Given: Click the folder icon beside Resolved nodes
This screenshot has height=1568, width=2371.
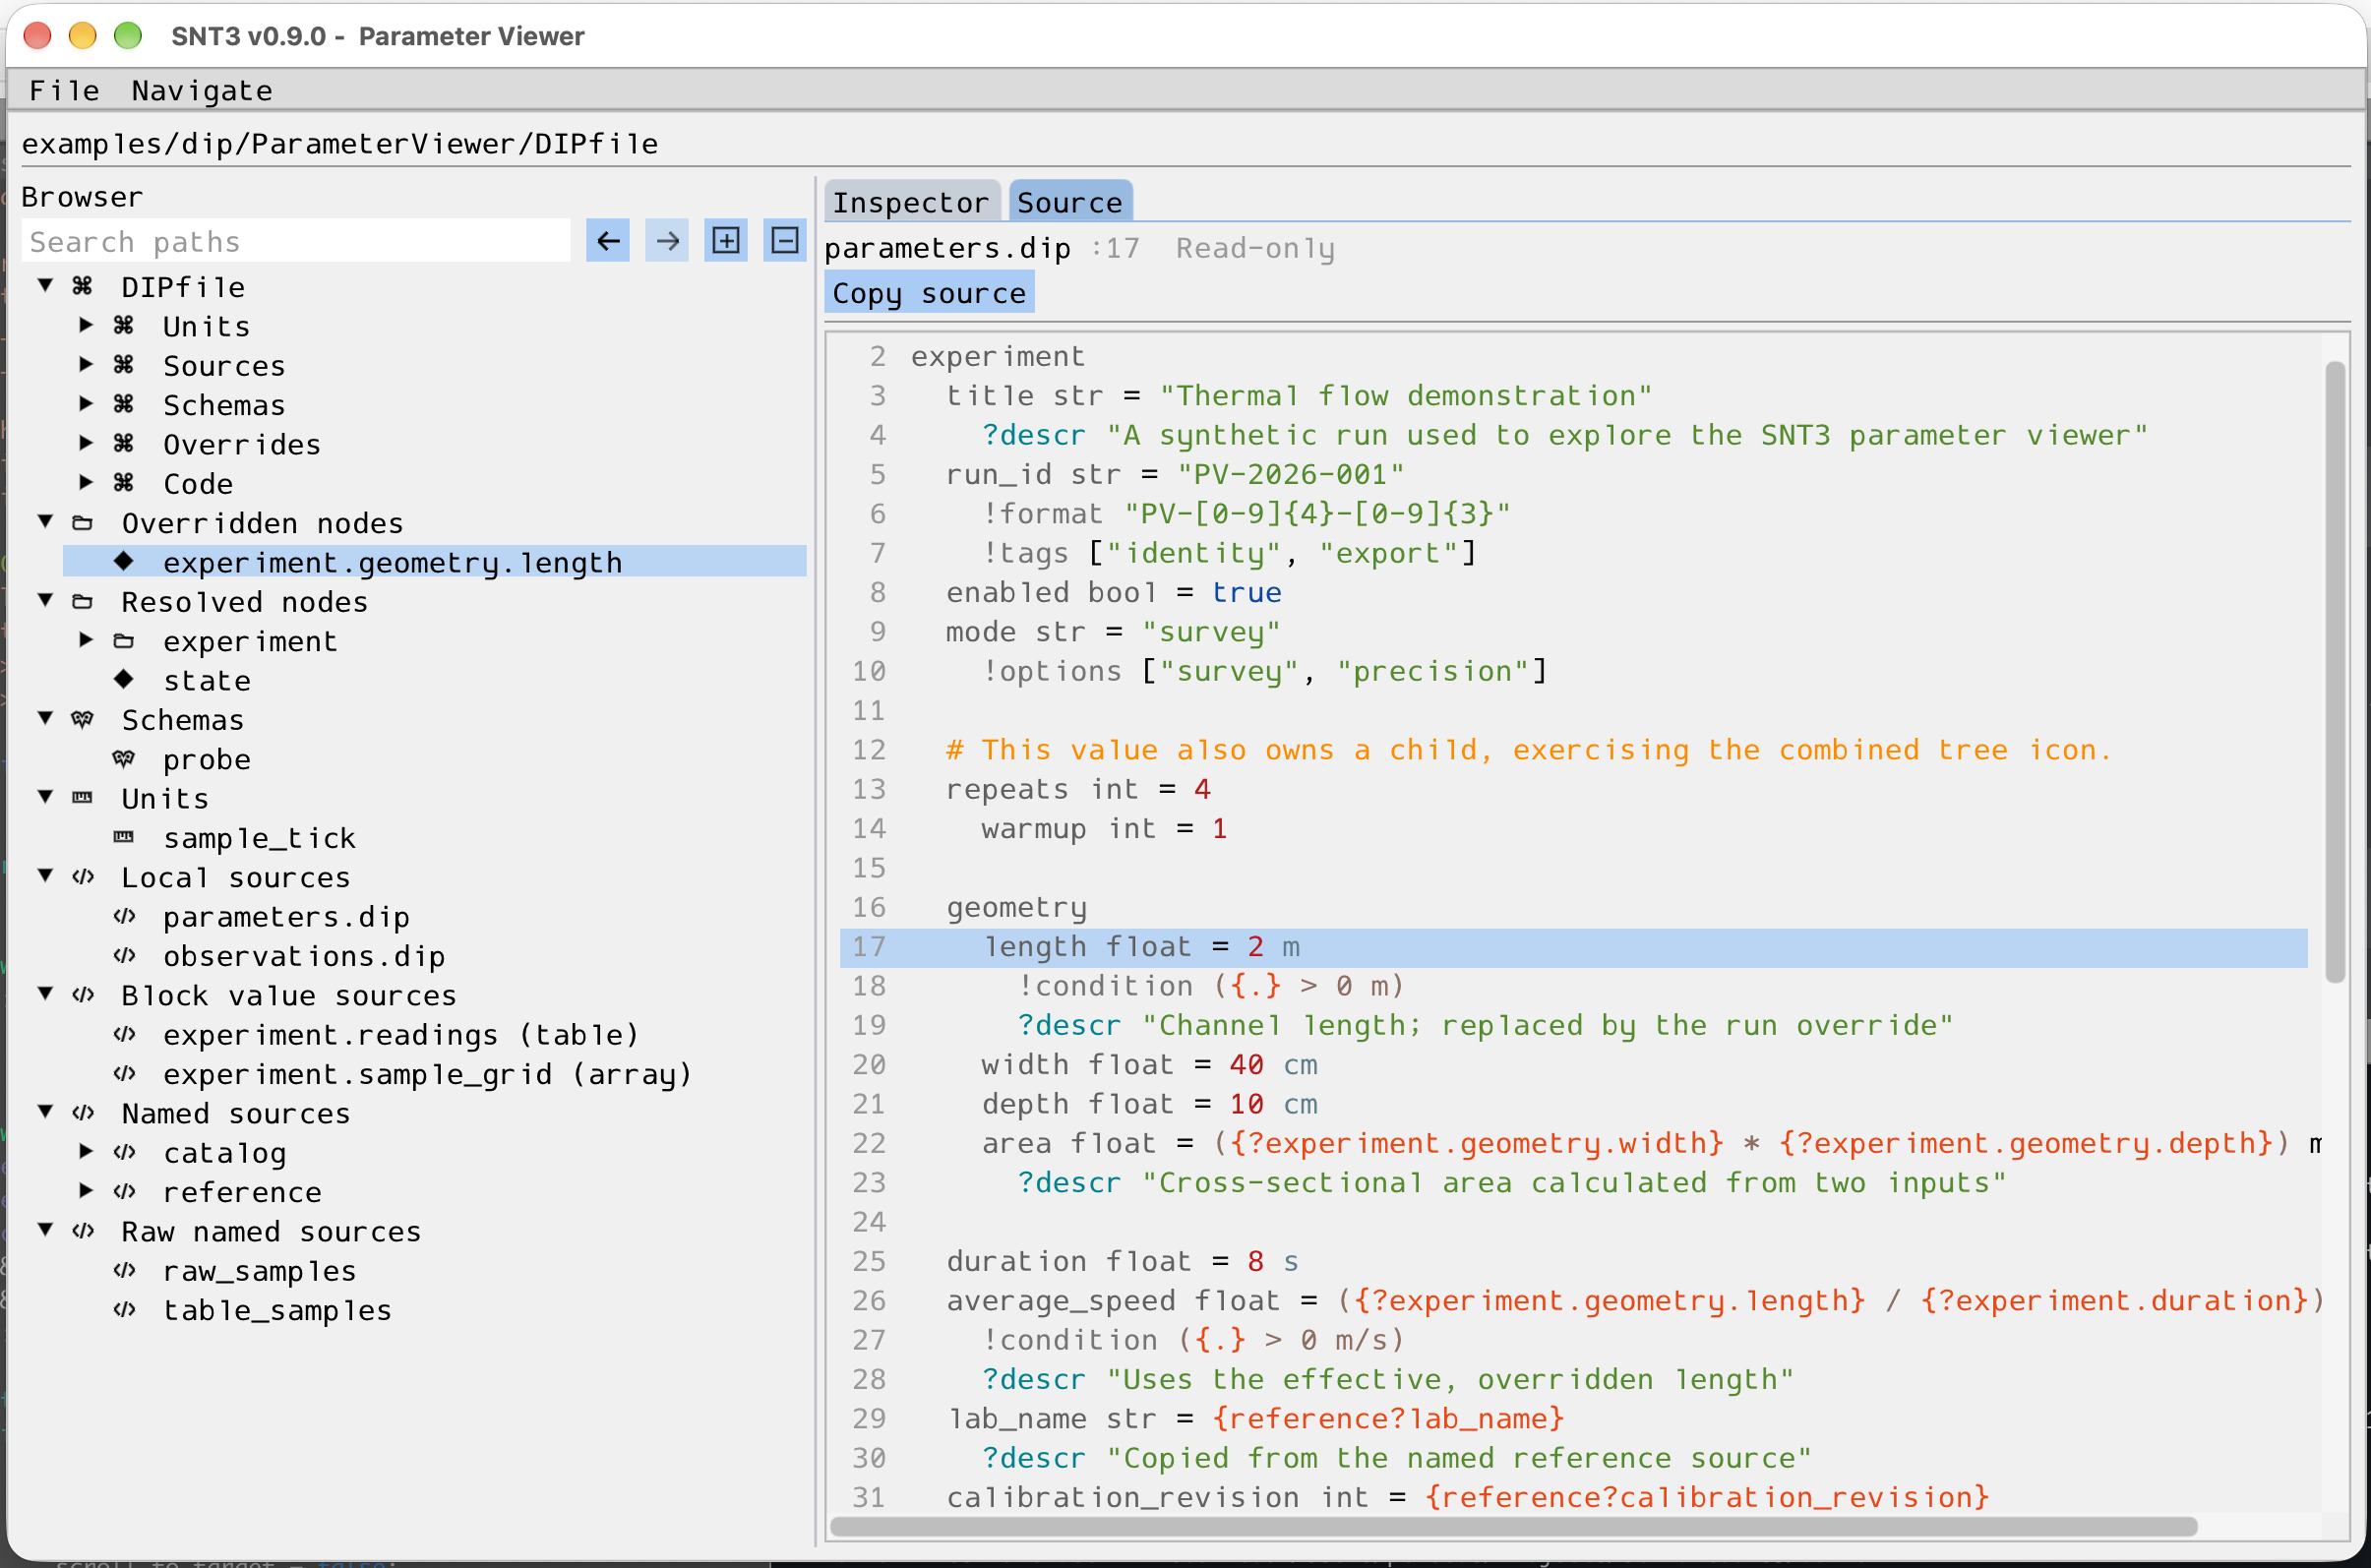Looking at the screenshot, I should 83,601.
